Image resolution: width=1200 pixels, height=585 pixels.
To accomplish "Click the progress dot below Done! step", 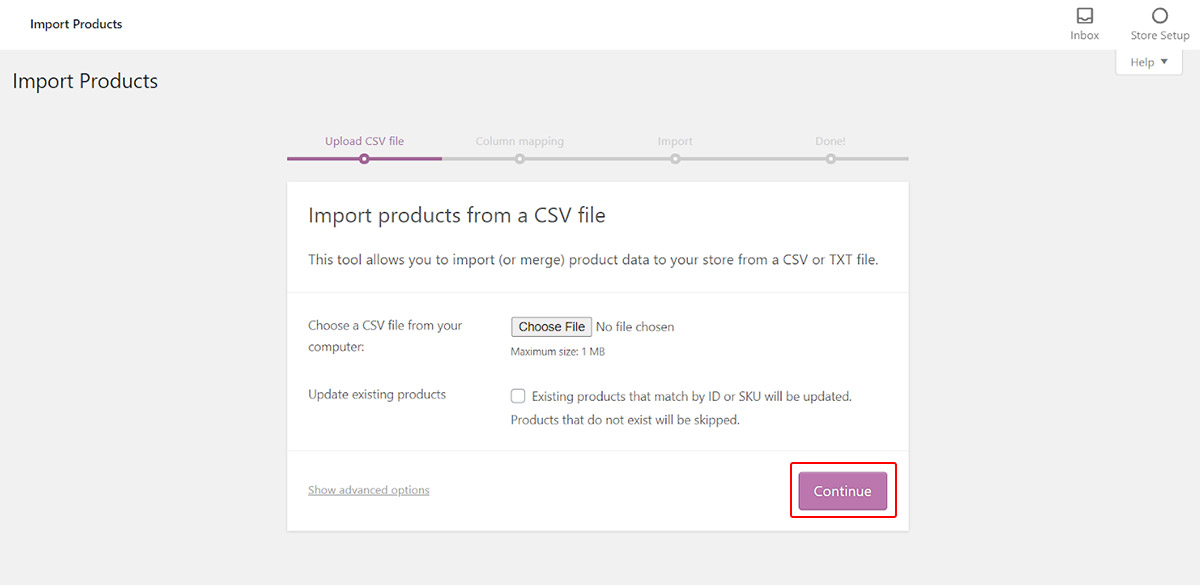I will [x=830, y=158].
